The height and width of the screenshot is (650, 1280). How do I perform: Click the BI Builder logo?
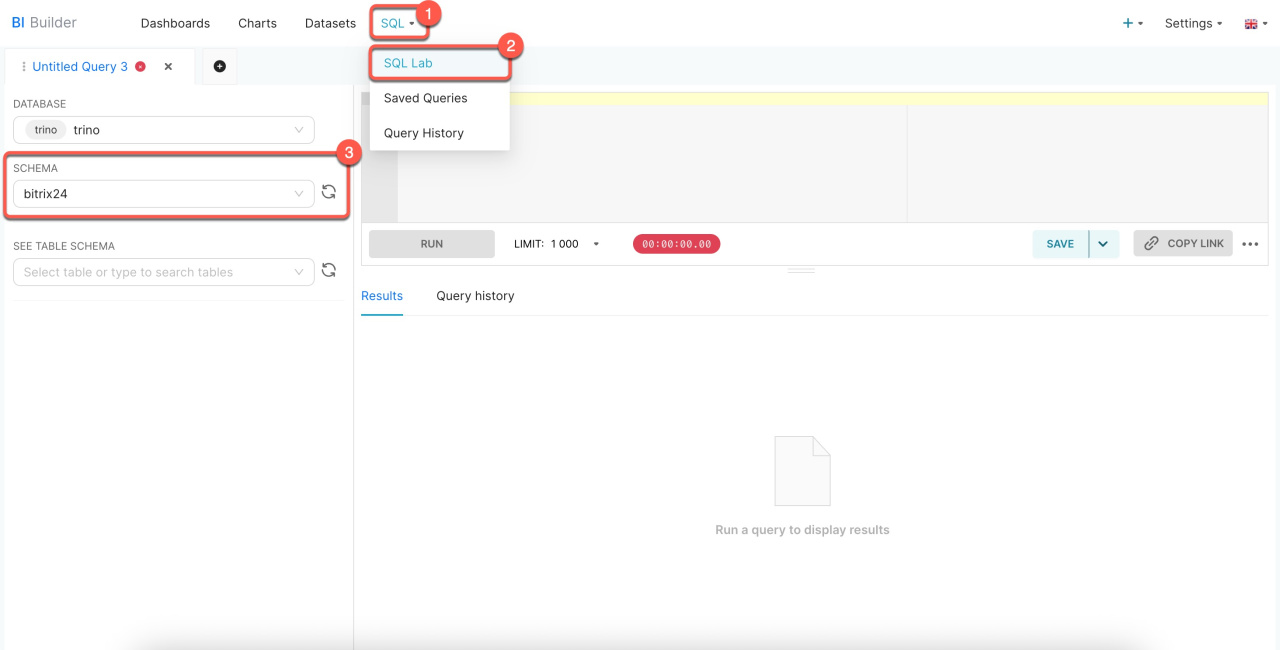tap(44, 22)
